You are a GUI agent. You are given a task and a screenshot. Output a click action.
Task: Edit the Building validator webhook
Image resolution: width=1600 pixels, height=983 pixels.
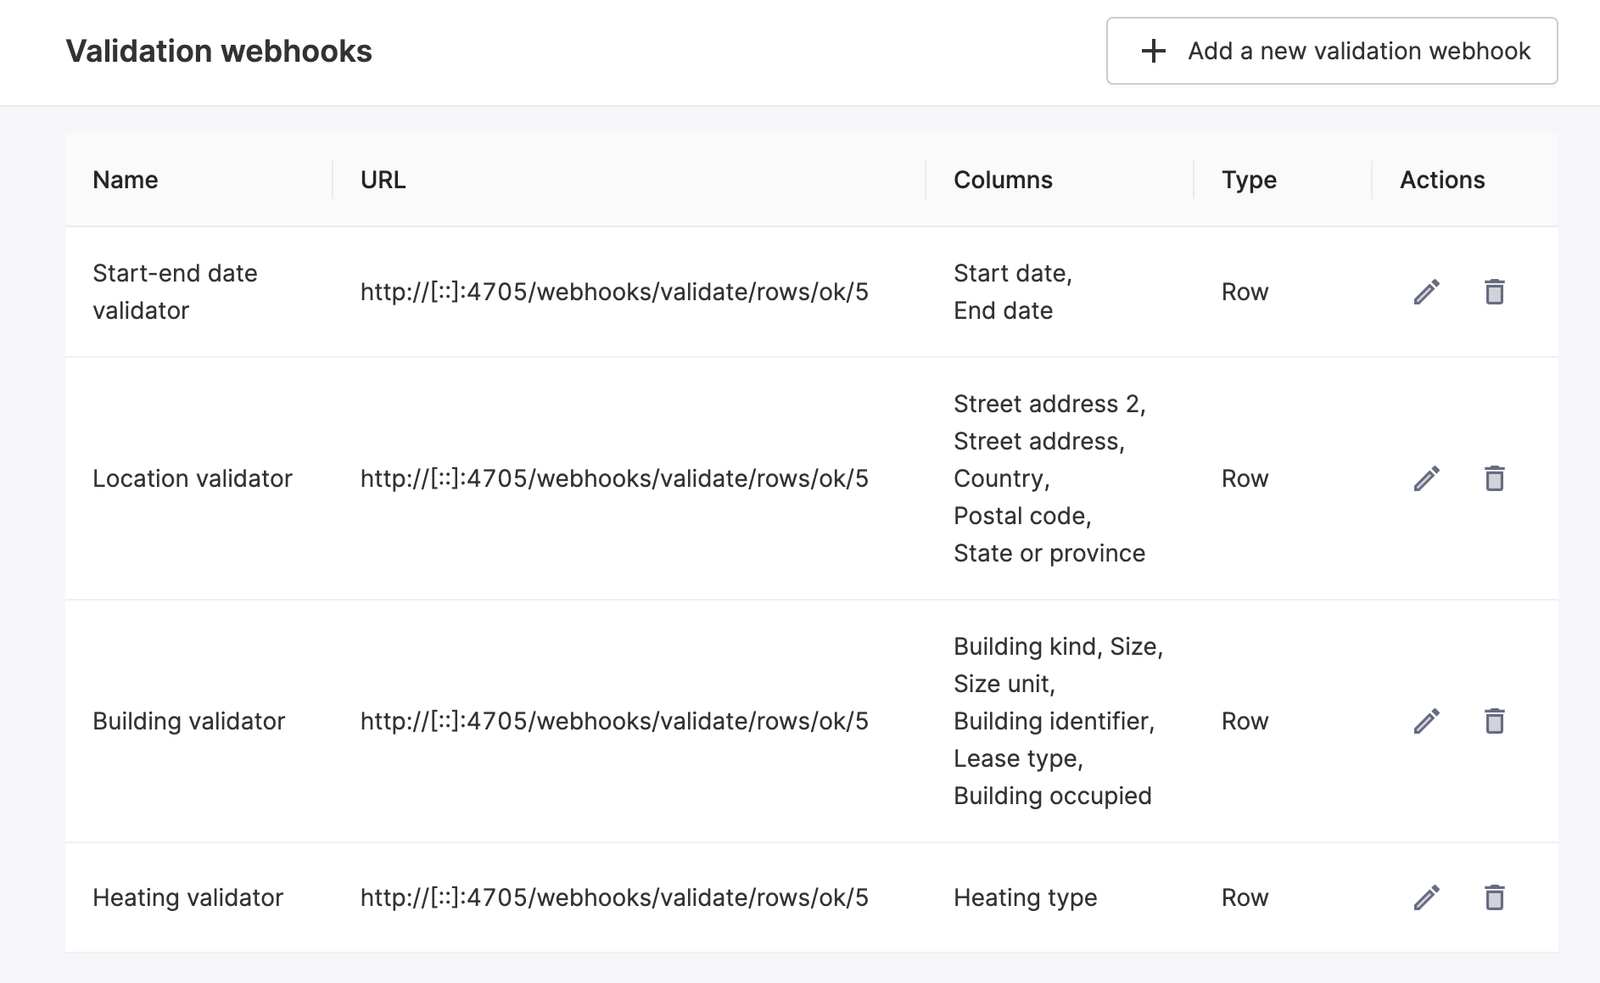click(x=1425, y=720)
